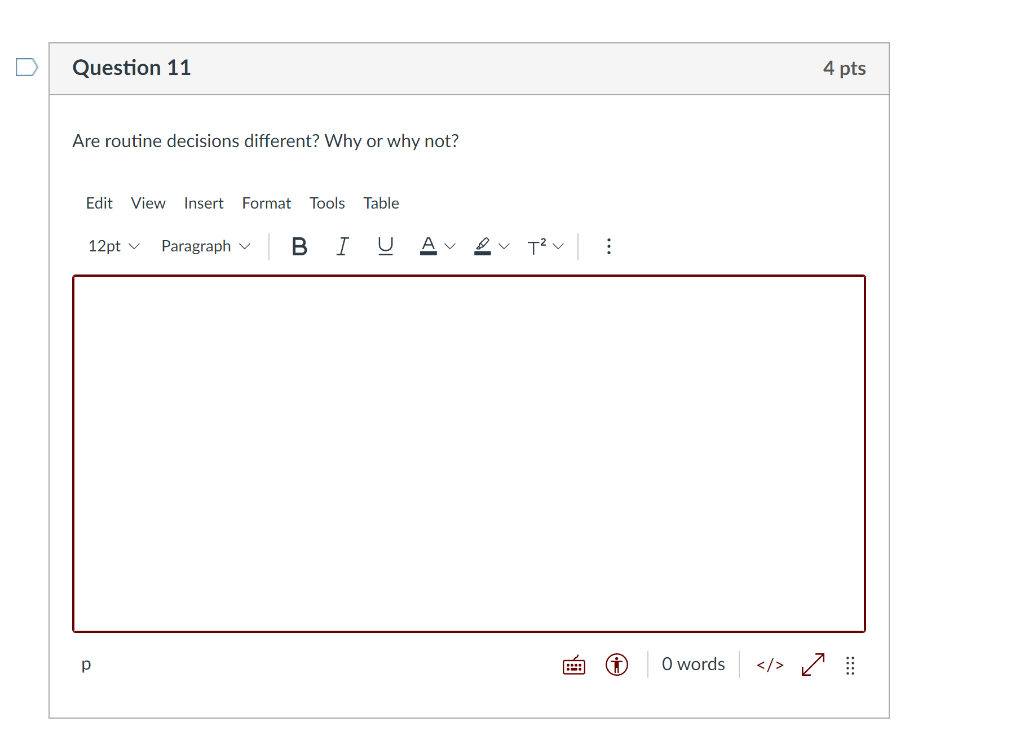Apply superscript formatting

coord(537,246)
